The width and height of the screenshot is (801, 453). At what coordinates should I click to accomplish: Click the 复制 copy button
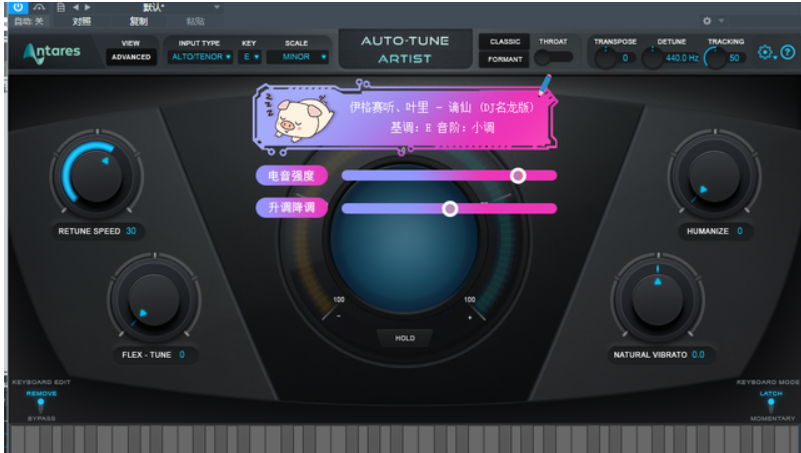click(x=138, y=21)
